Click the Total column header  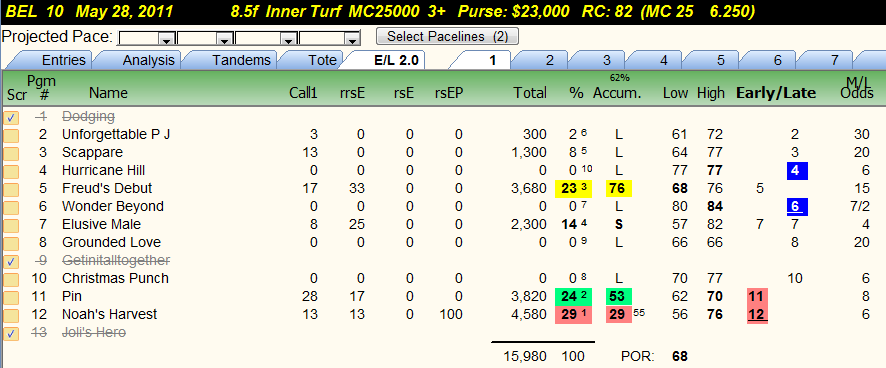(530, 93)
